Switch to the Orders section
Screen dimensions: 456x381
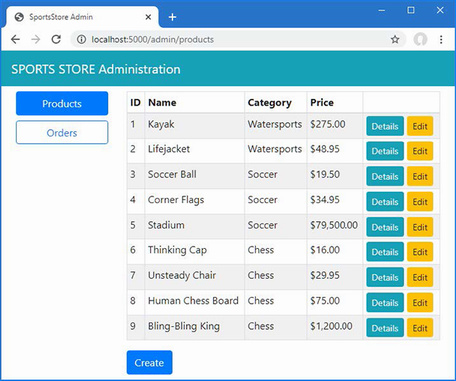click(62, 132)
